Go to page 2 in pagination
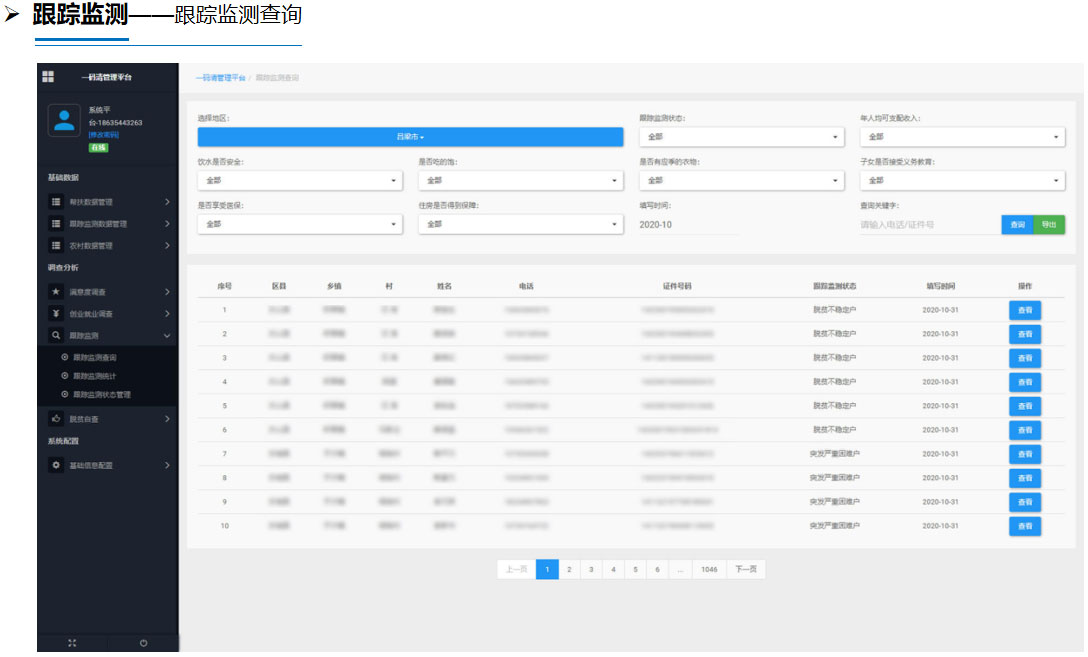Screen dimensions: 1088x657 coord(569,570)
